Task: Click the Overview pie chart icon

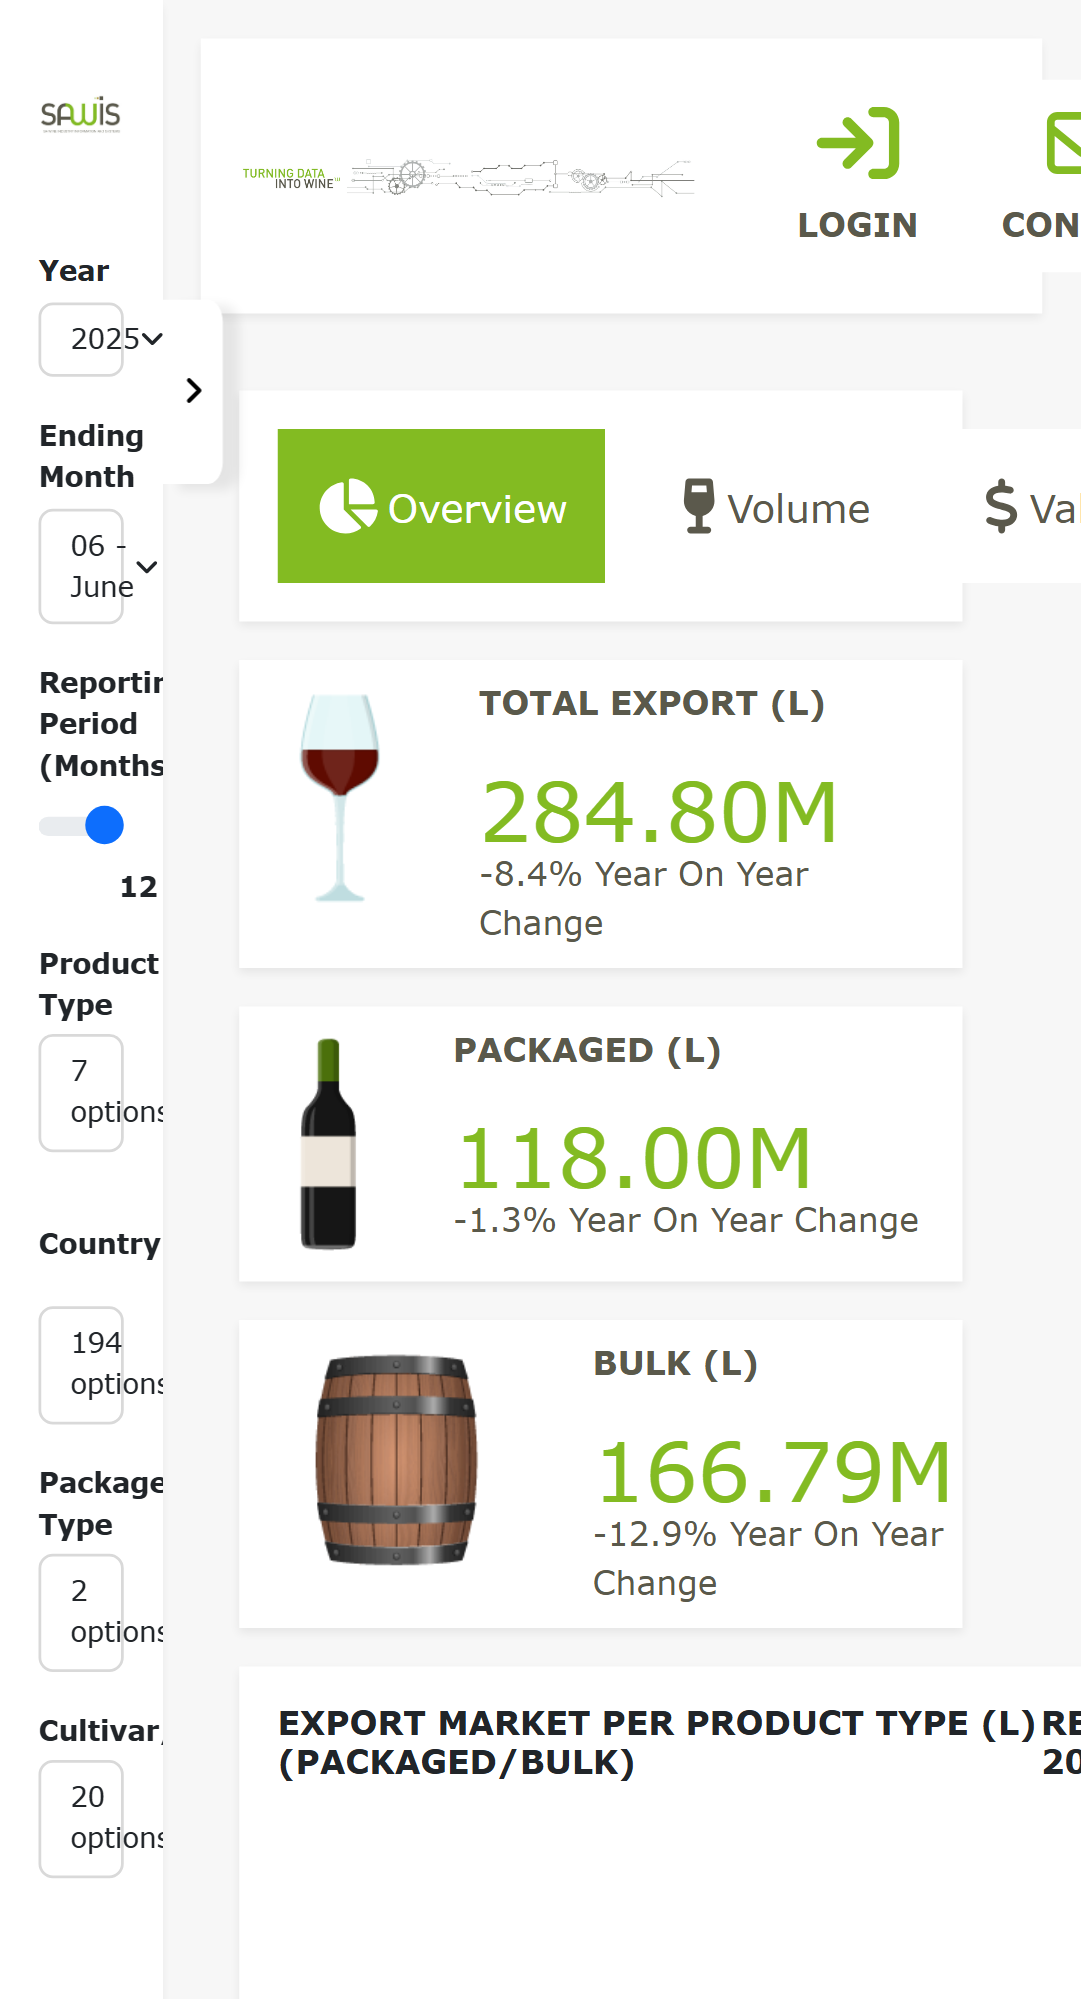Action: click(347, 506)
